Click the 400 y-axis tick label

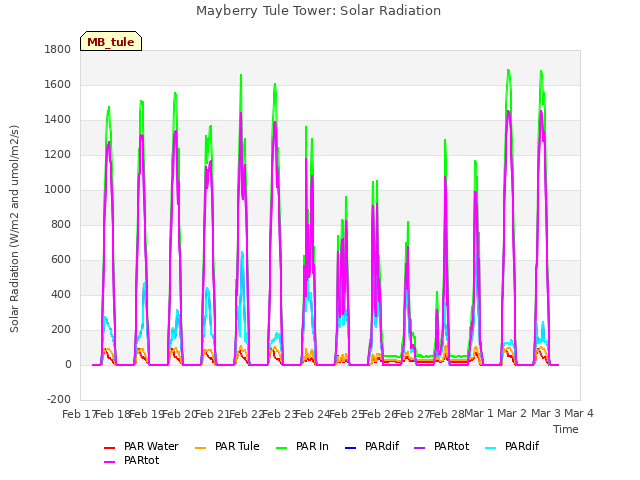[x=61, y=295]
